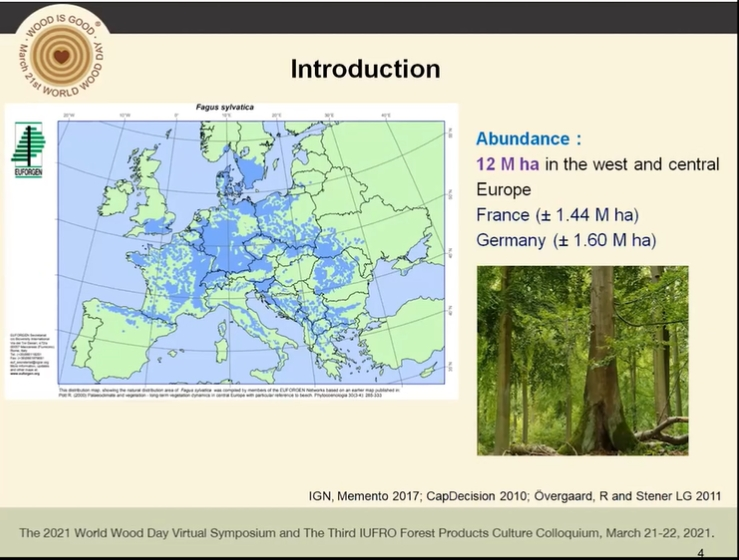Click the World Wood Day symposium footer text
This screenshot has height=560, width=739.
[x=367, y=533]
